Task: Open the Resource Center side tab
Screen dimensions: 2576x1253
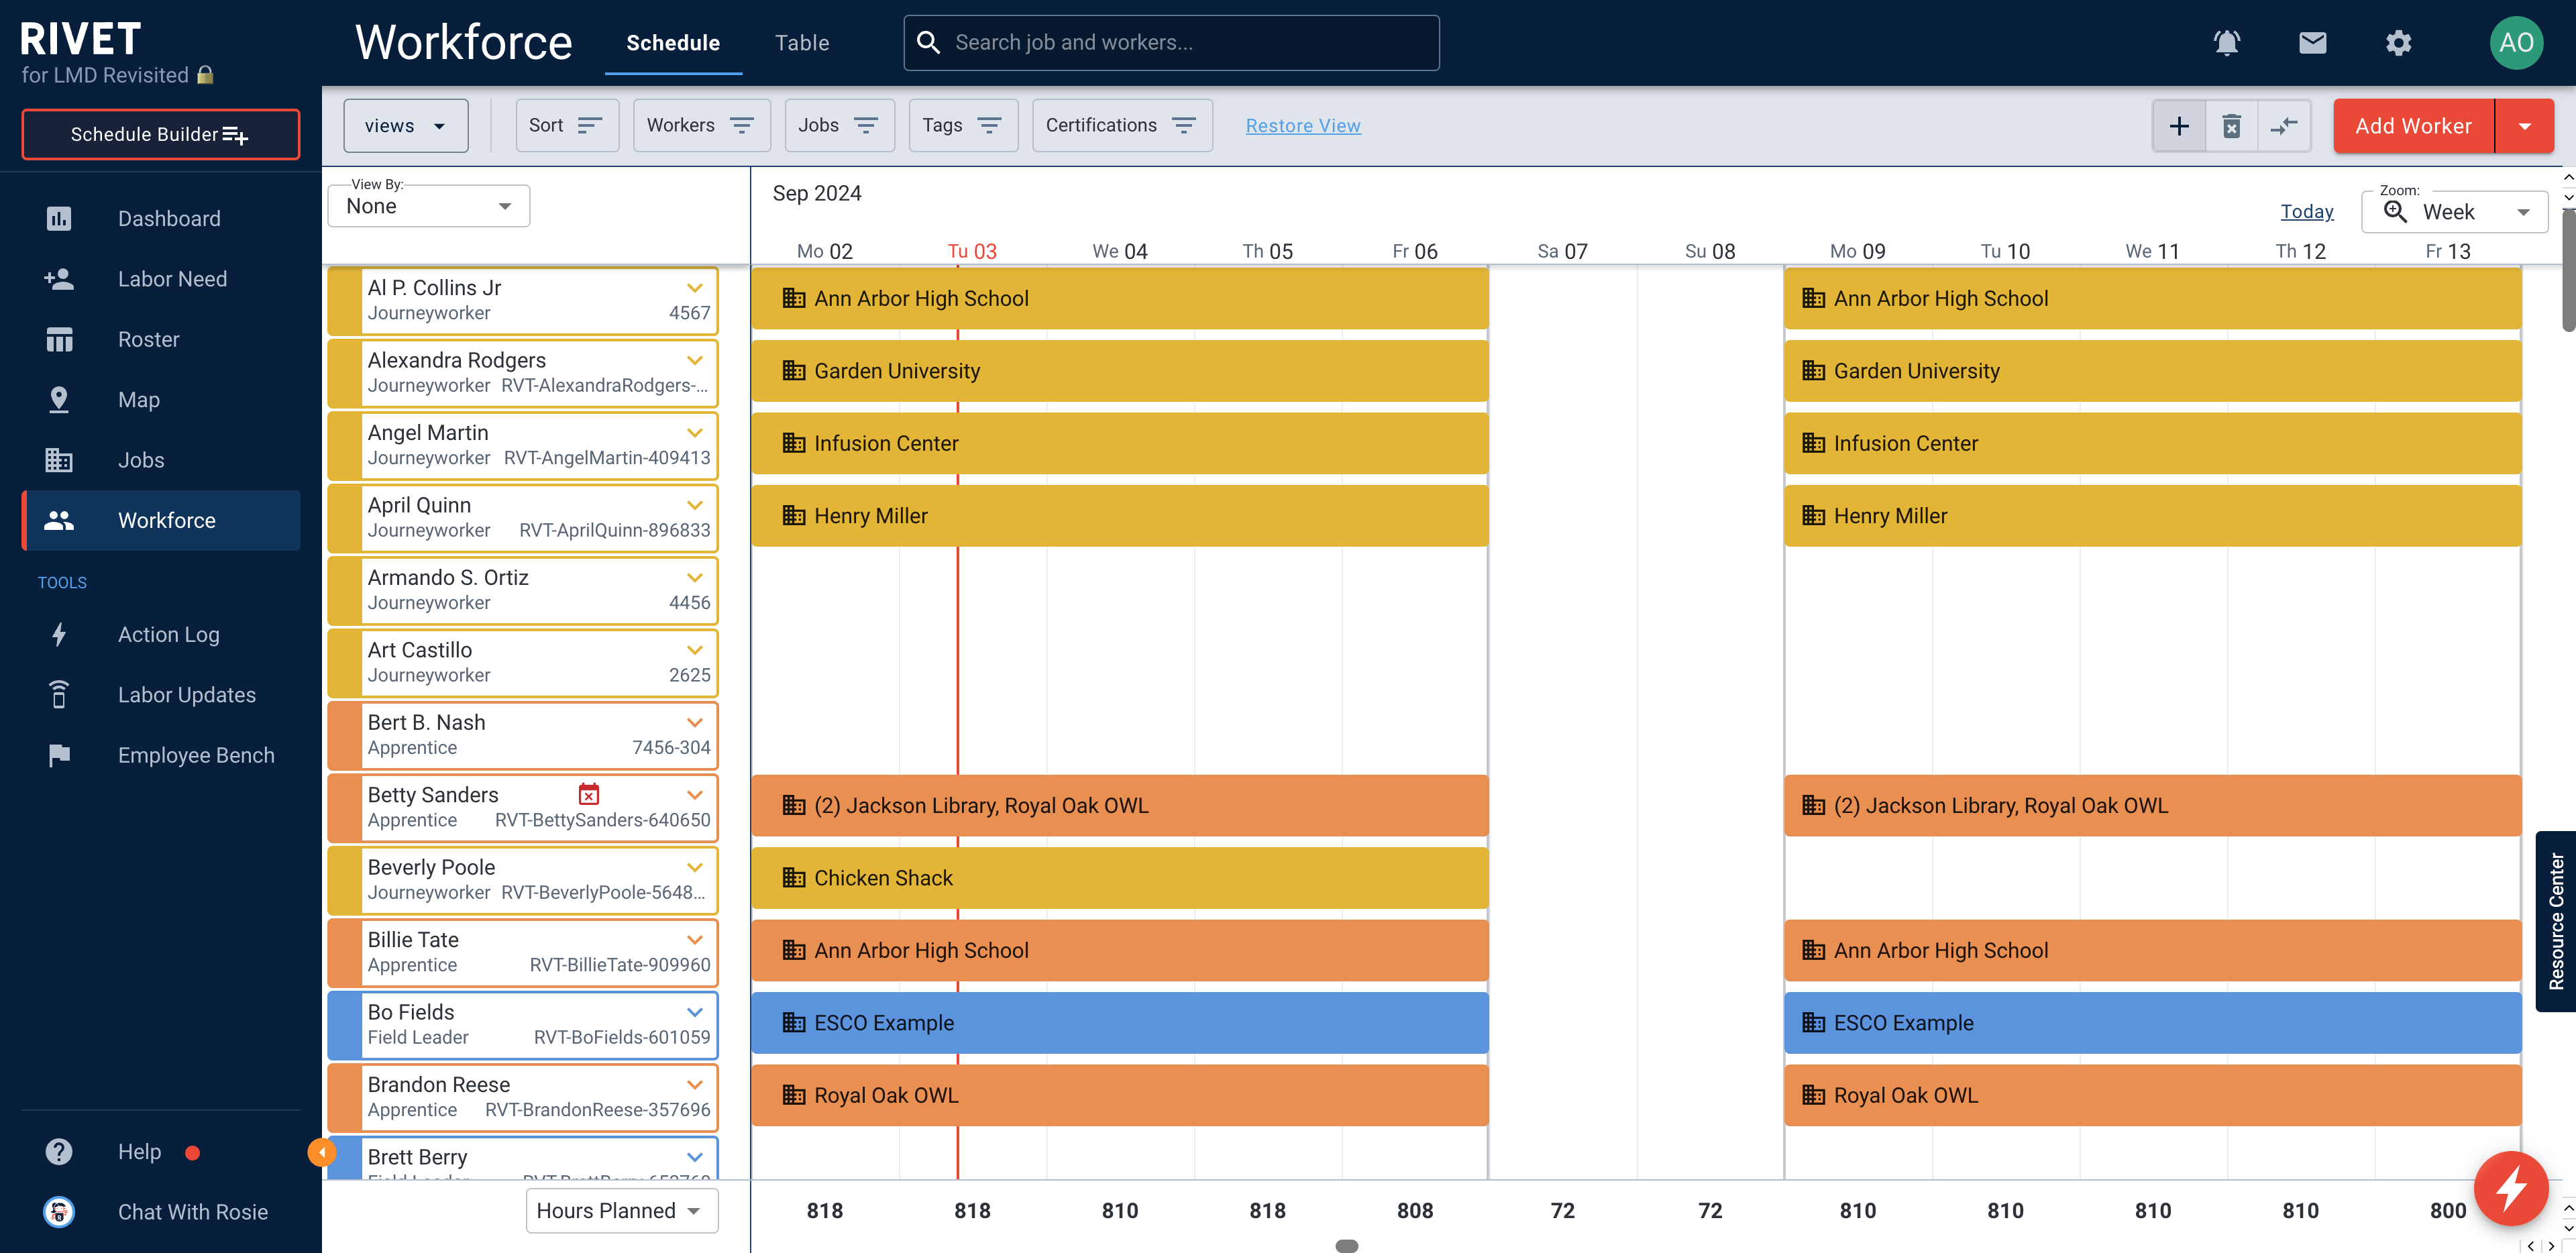Action: pyautogui.click(x=2556, y=921)
